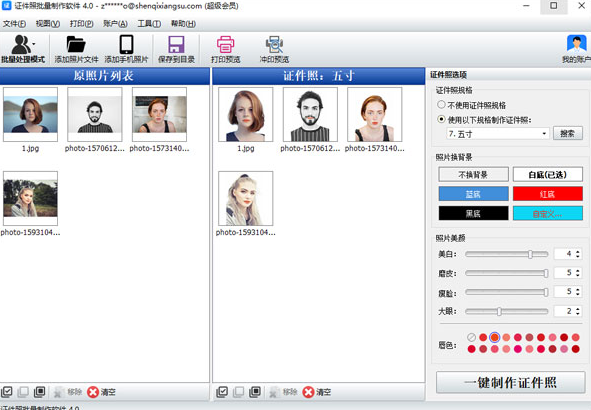Screen dimensions: 591x410
Task: Click 添加手机照片 phone icon
Action: 126,44
